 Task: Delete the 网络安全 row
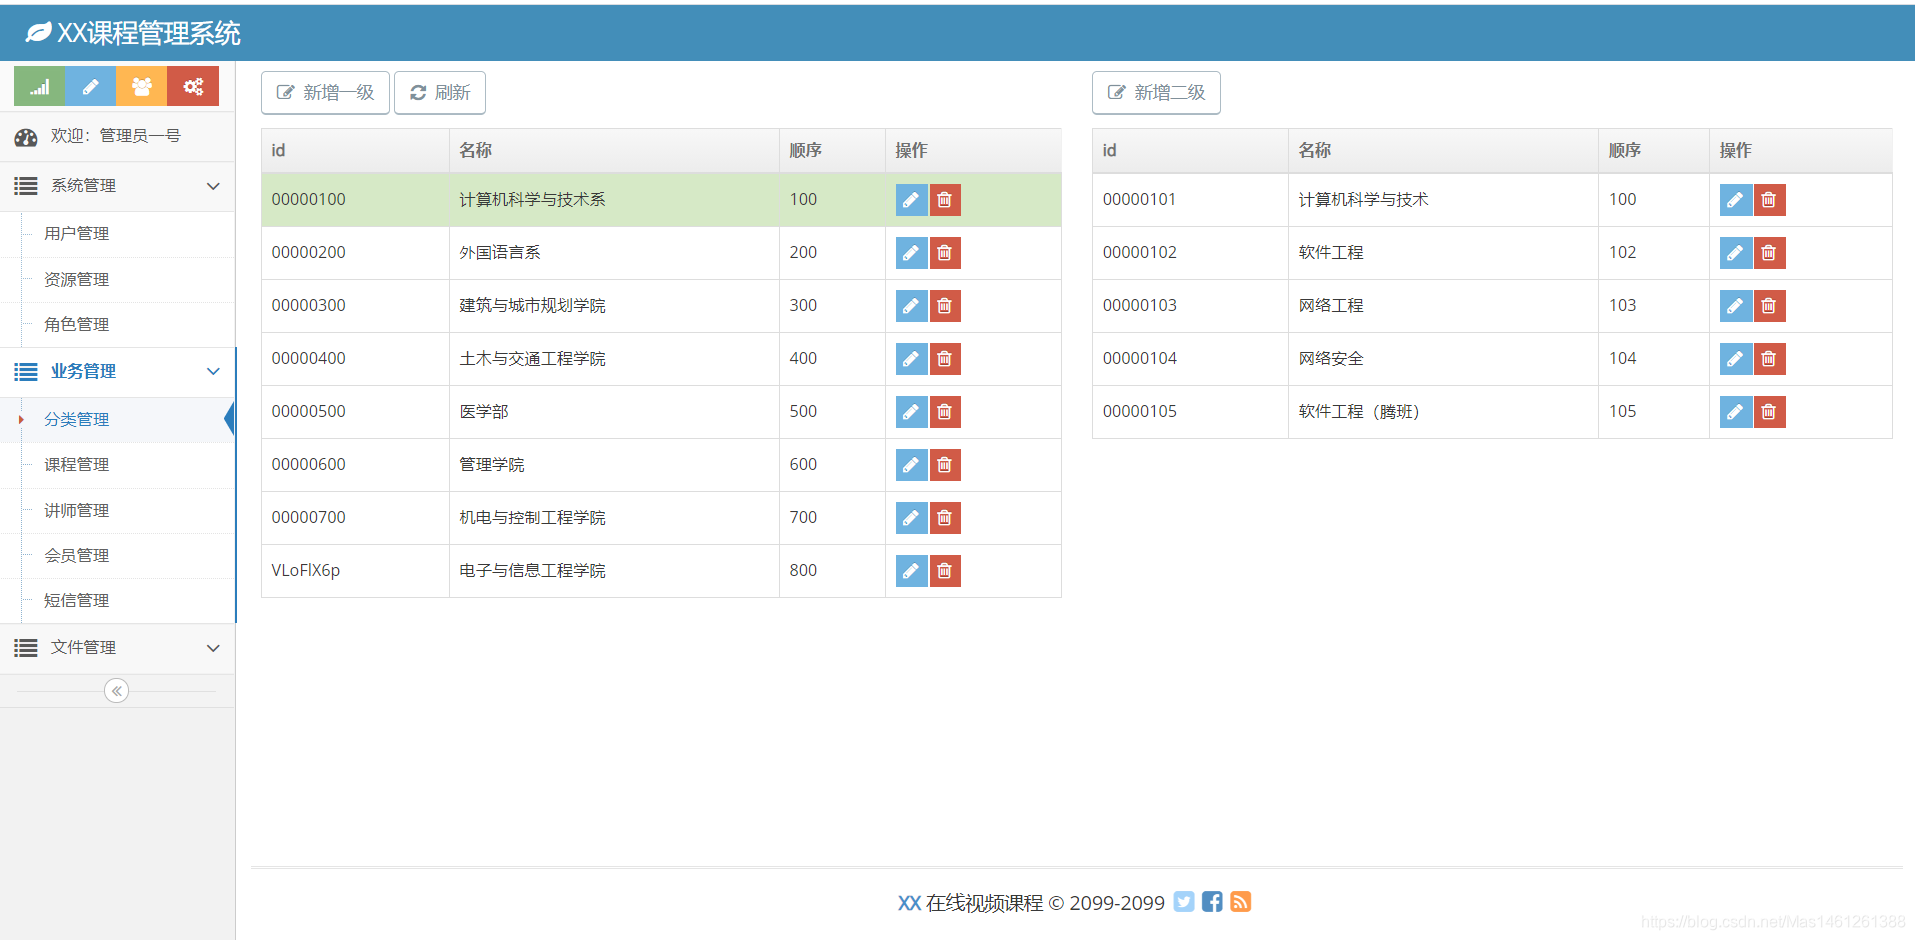coord(1769,359)
